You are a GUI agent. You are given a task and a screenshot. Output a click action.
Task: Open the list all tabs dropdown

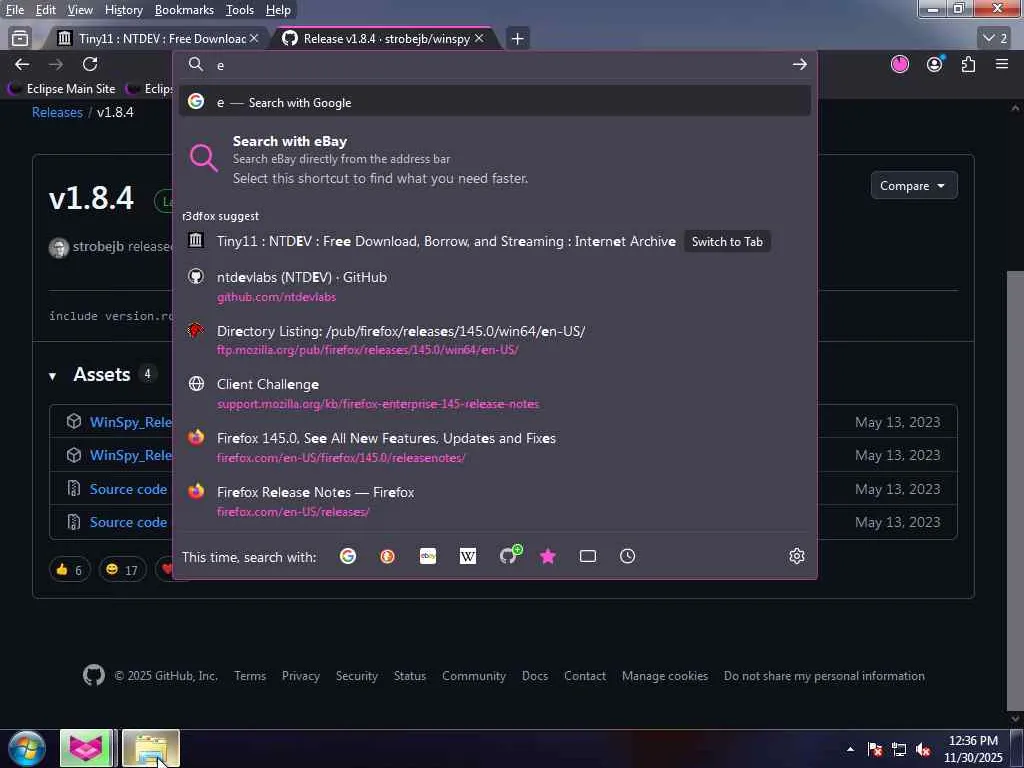pyautogui.click(x=996, y=39)
